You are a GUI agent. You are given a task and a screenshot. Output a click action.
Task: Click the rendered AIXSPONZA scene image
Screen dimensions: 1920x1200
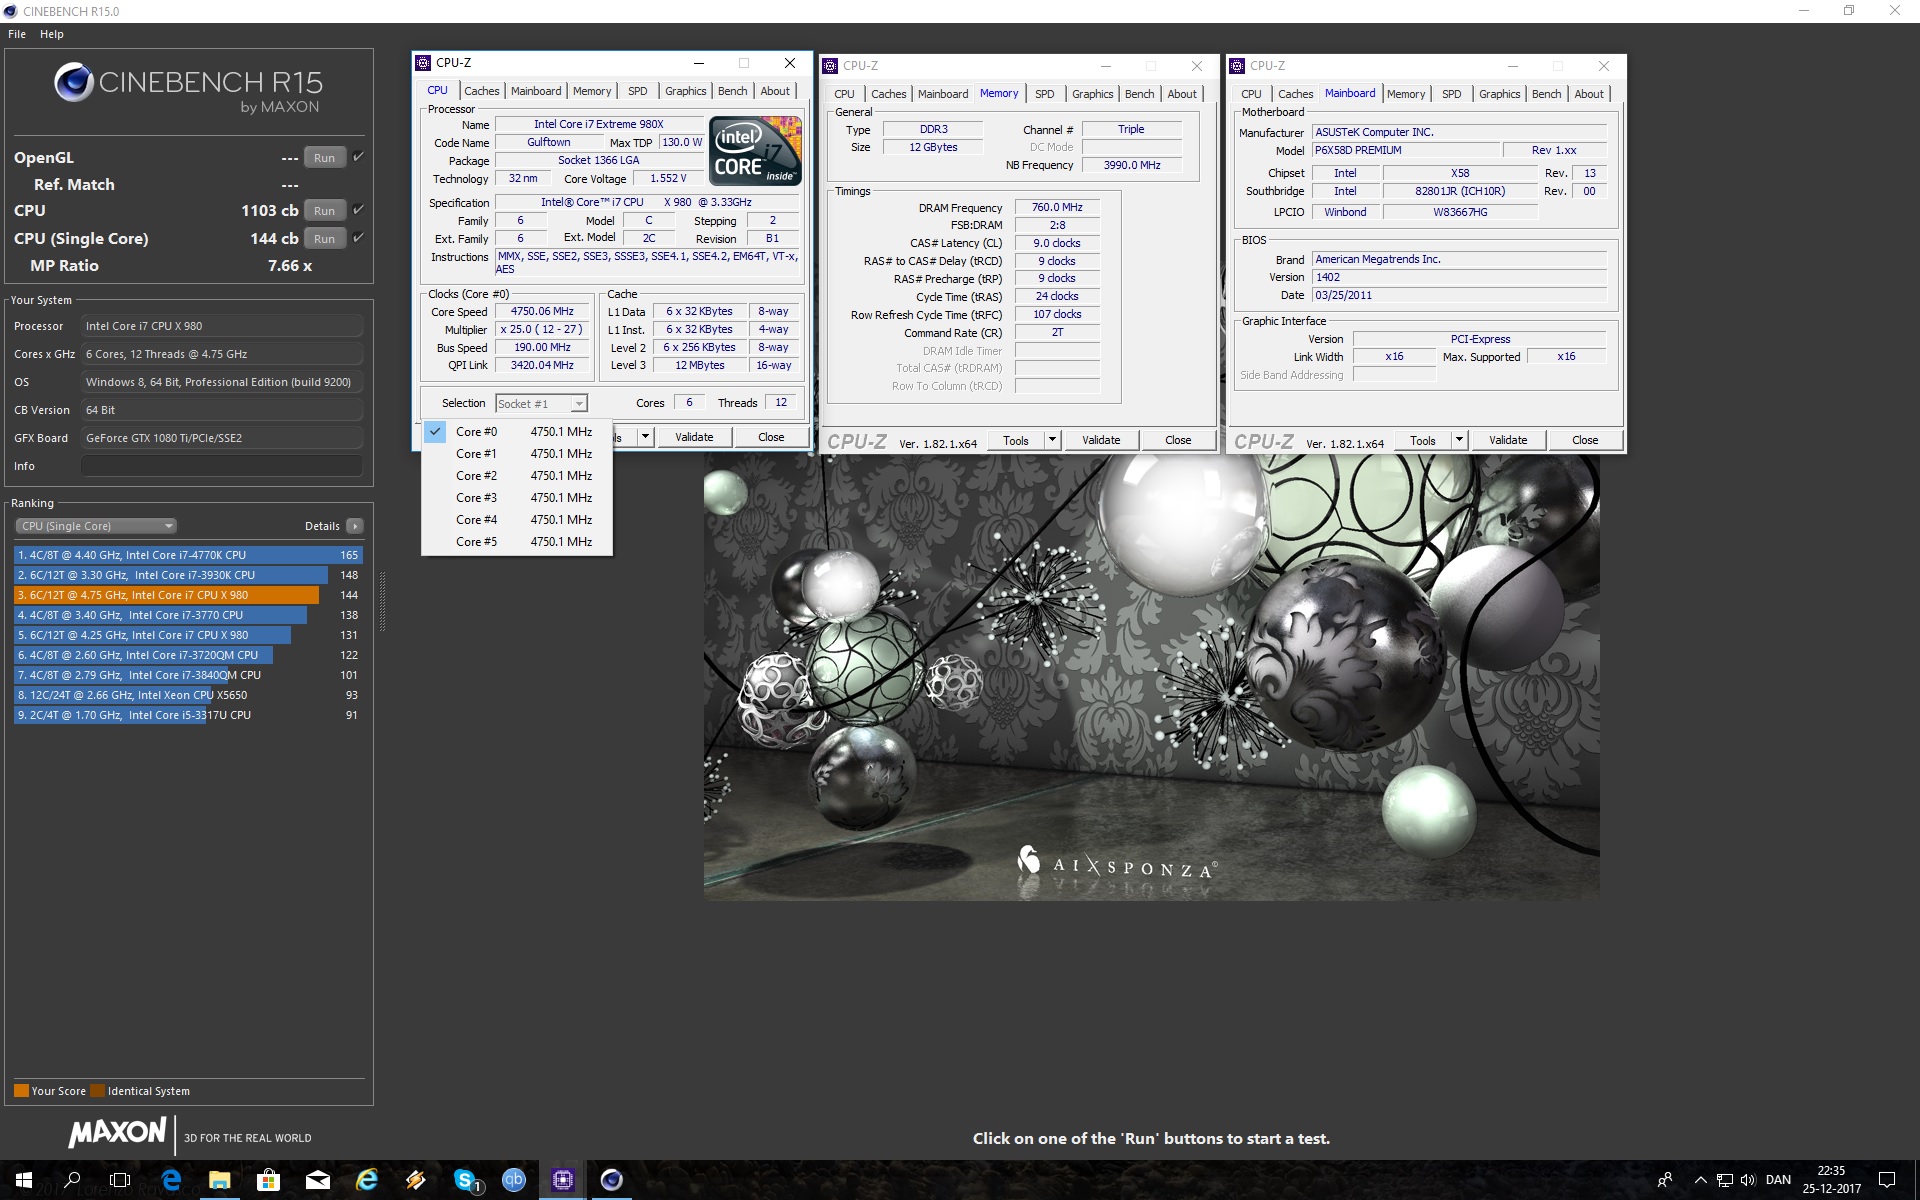click(1151, 678)
